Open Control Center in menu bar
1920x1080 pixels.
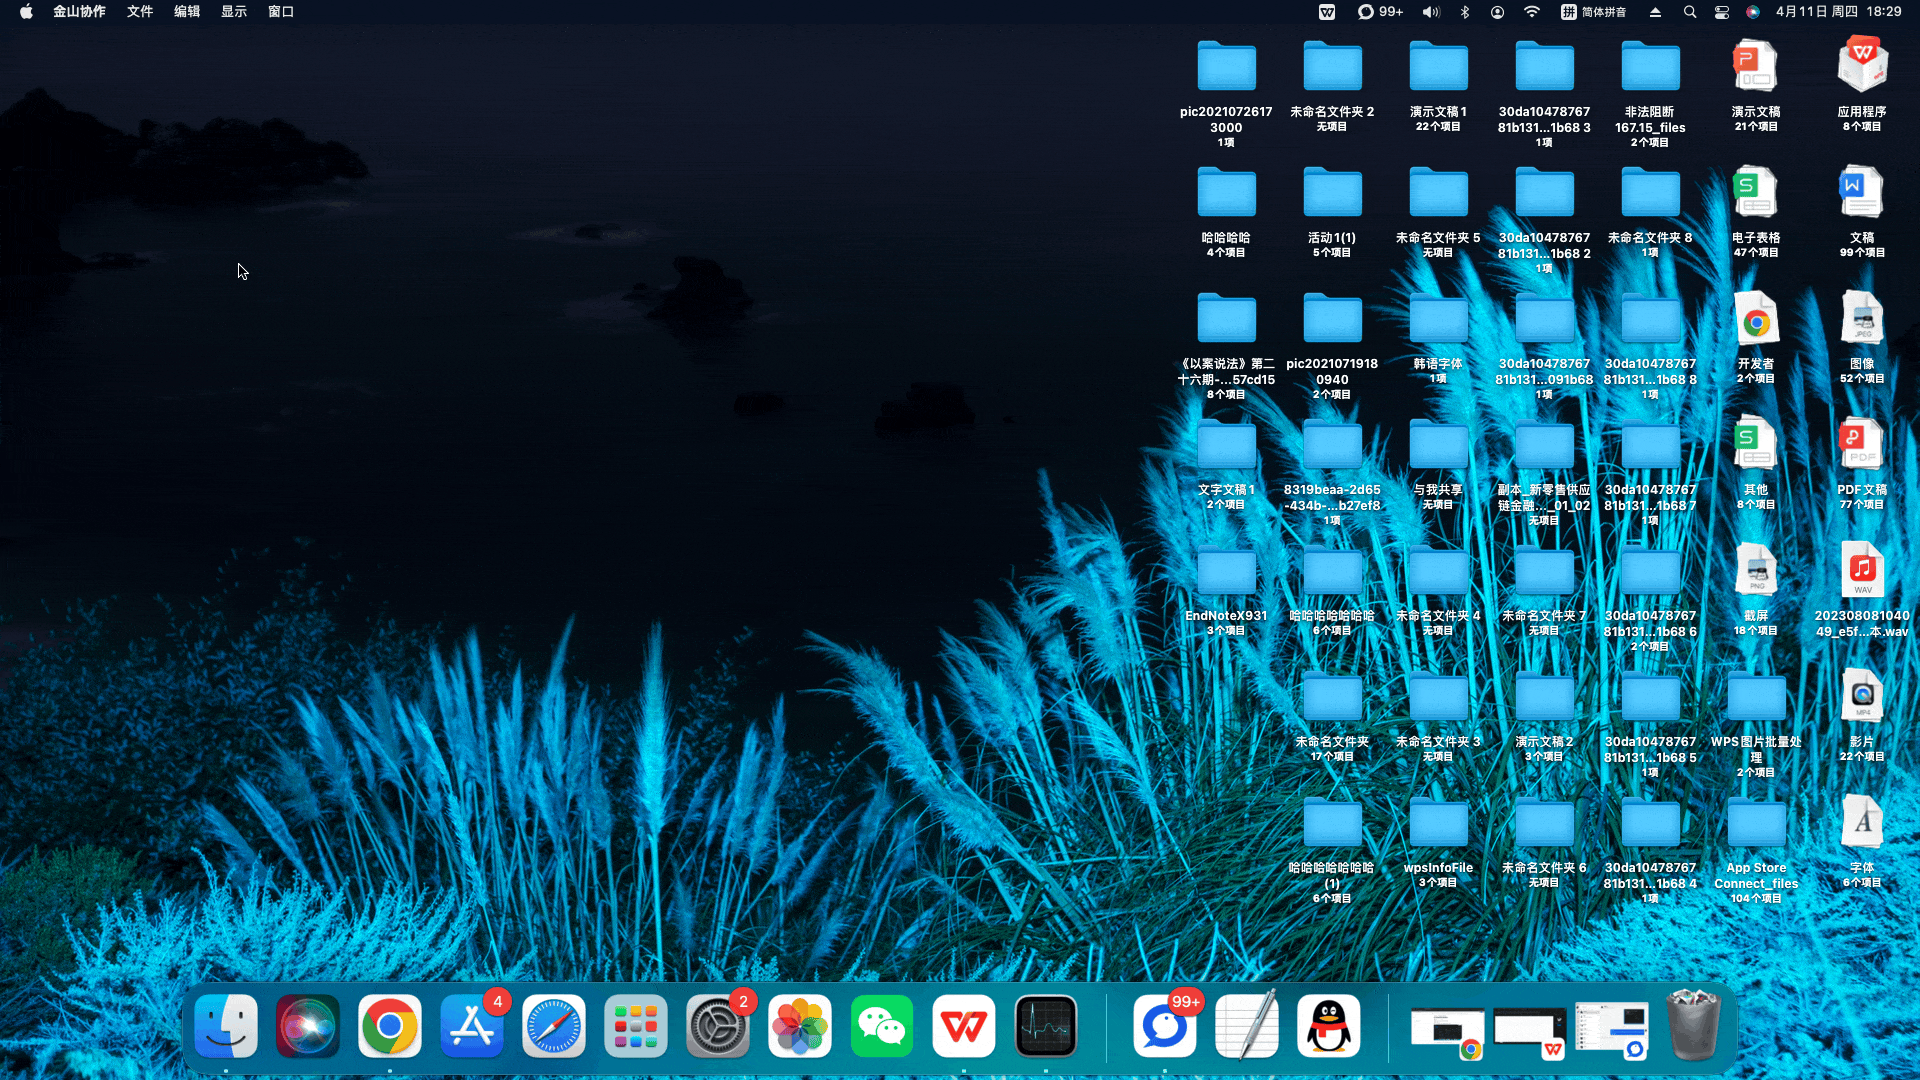tap(1721, 12)
